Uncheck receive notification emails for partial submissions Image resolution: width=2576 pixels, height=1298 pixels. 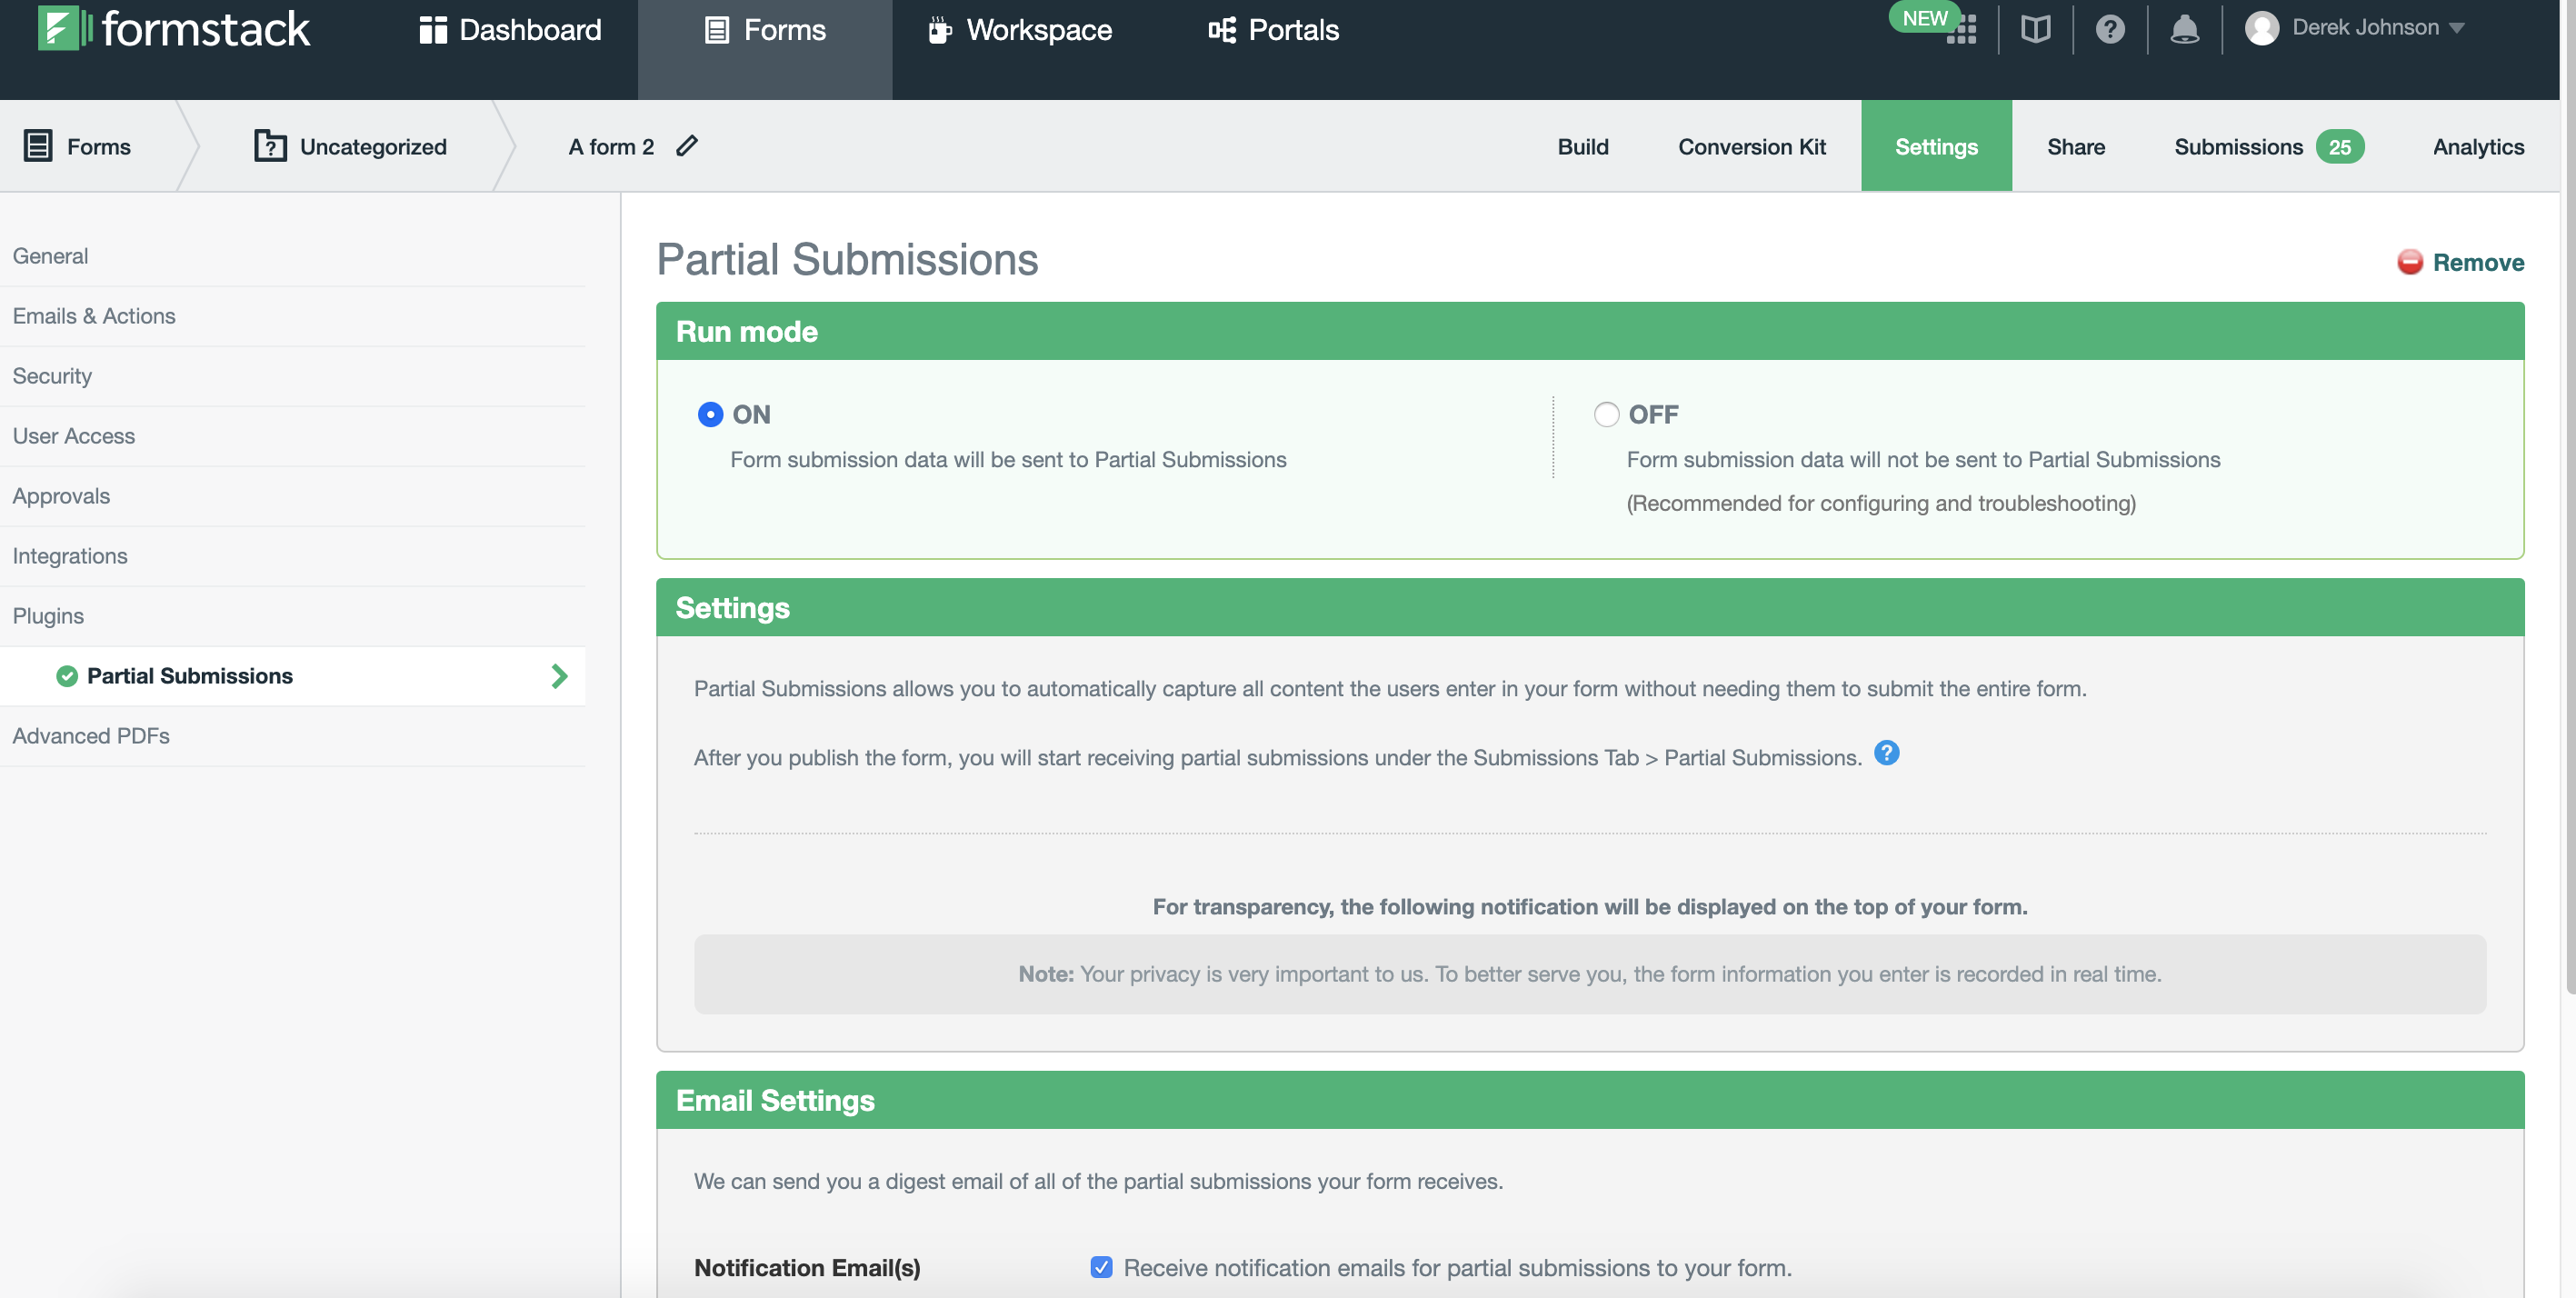click(x=1100, y=1267)
